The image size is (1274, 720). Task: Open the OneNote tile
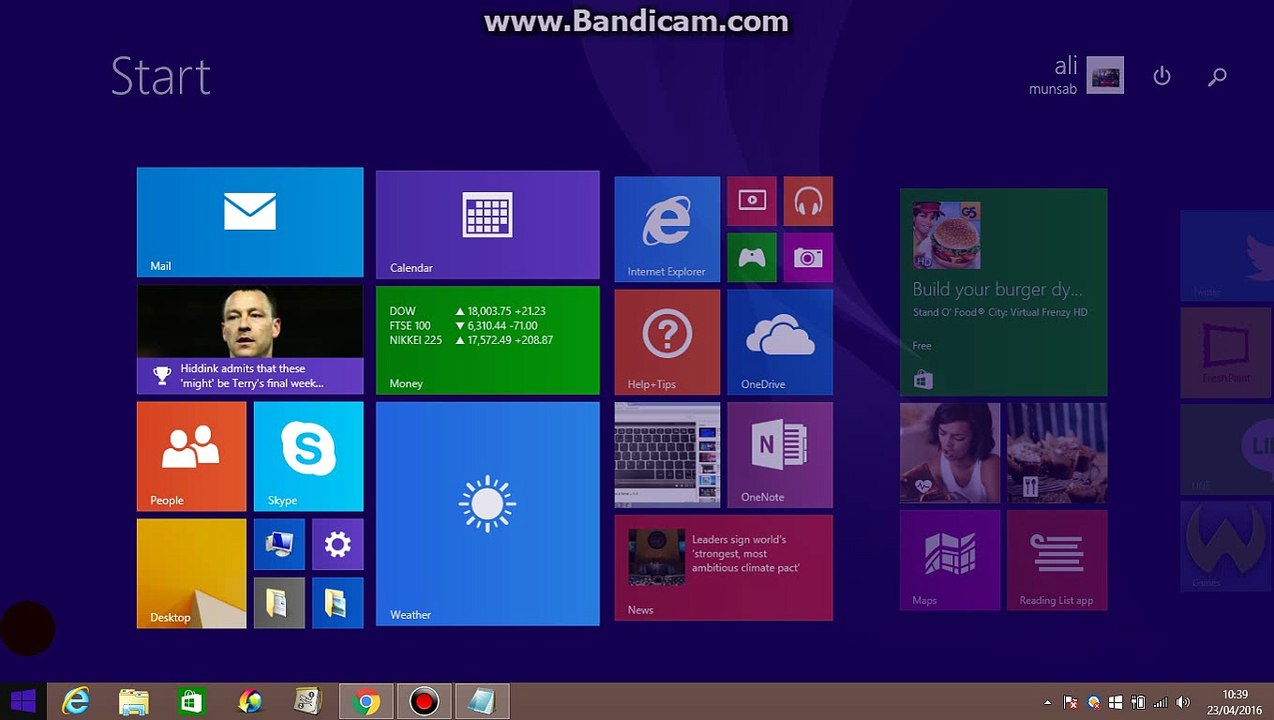pyautogui.click(x=780, y=455)
